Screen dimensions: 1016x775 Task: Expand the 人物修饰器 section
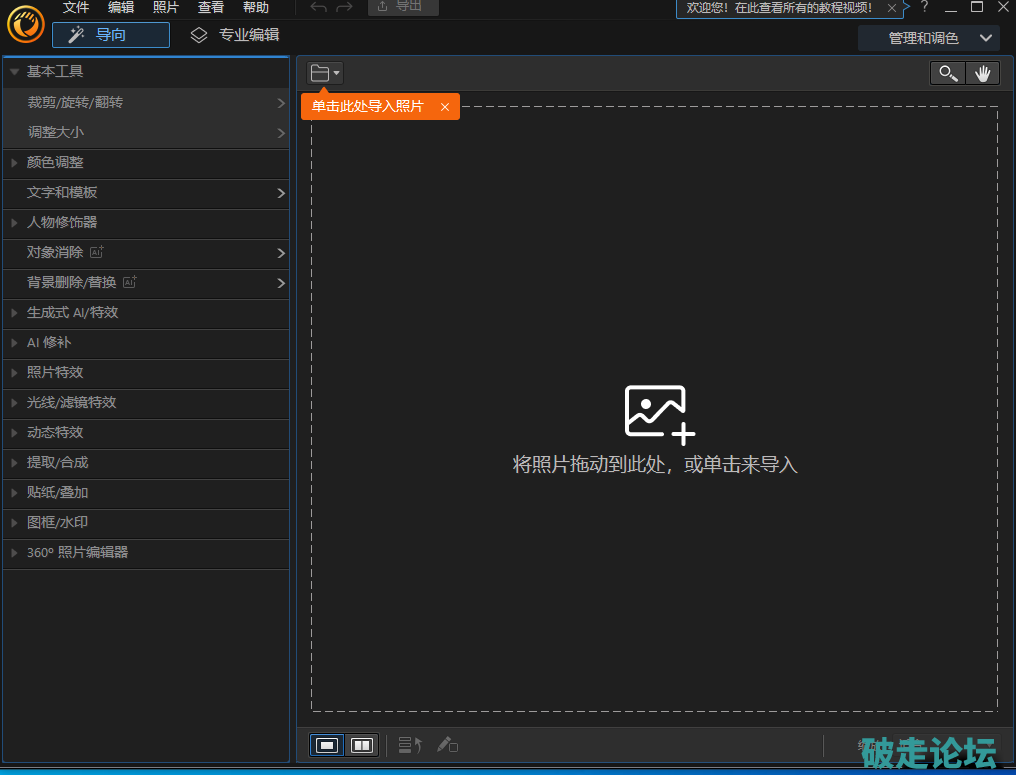coord(15,222)
